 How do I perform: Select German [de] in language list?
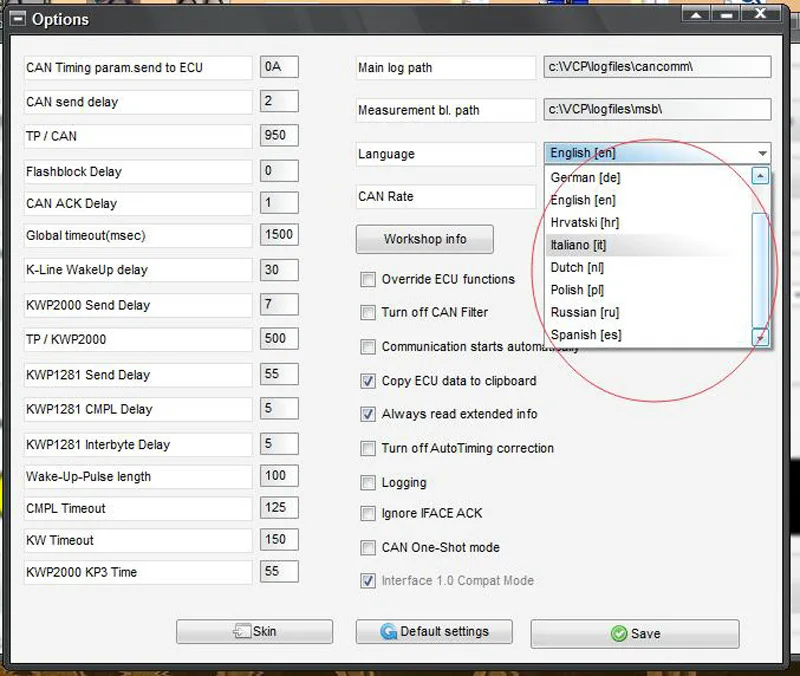[648, 178]
